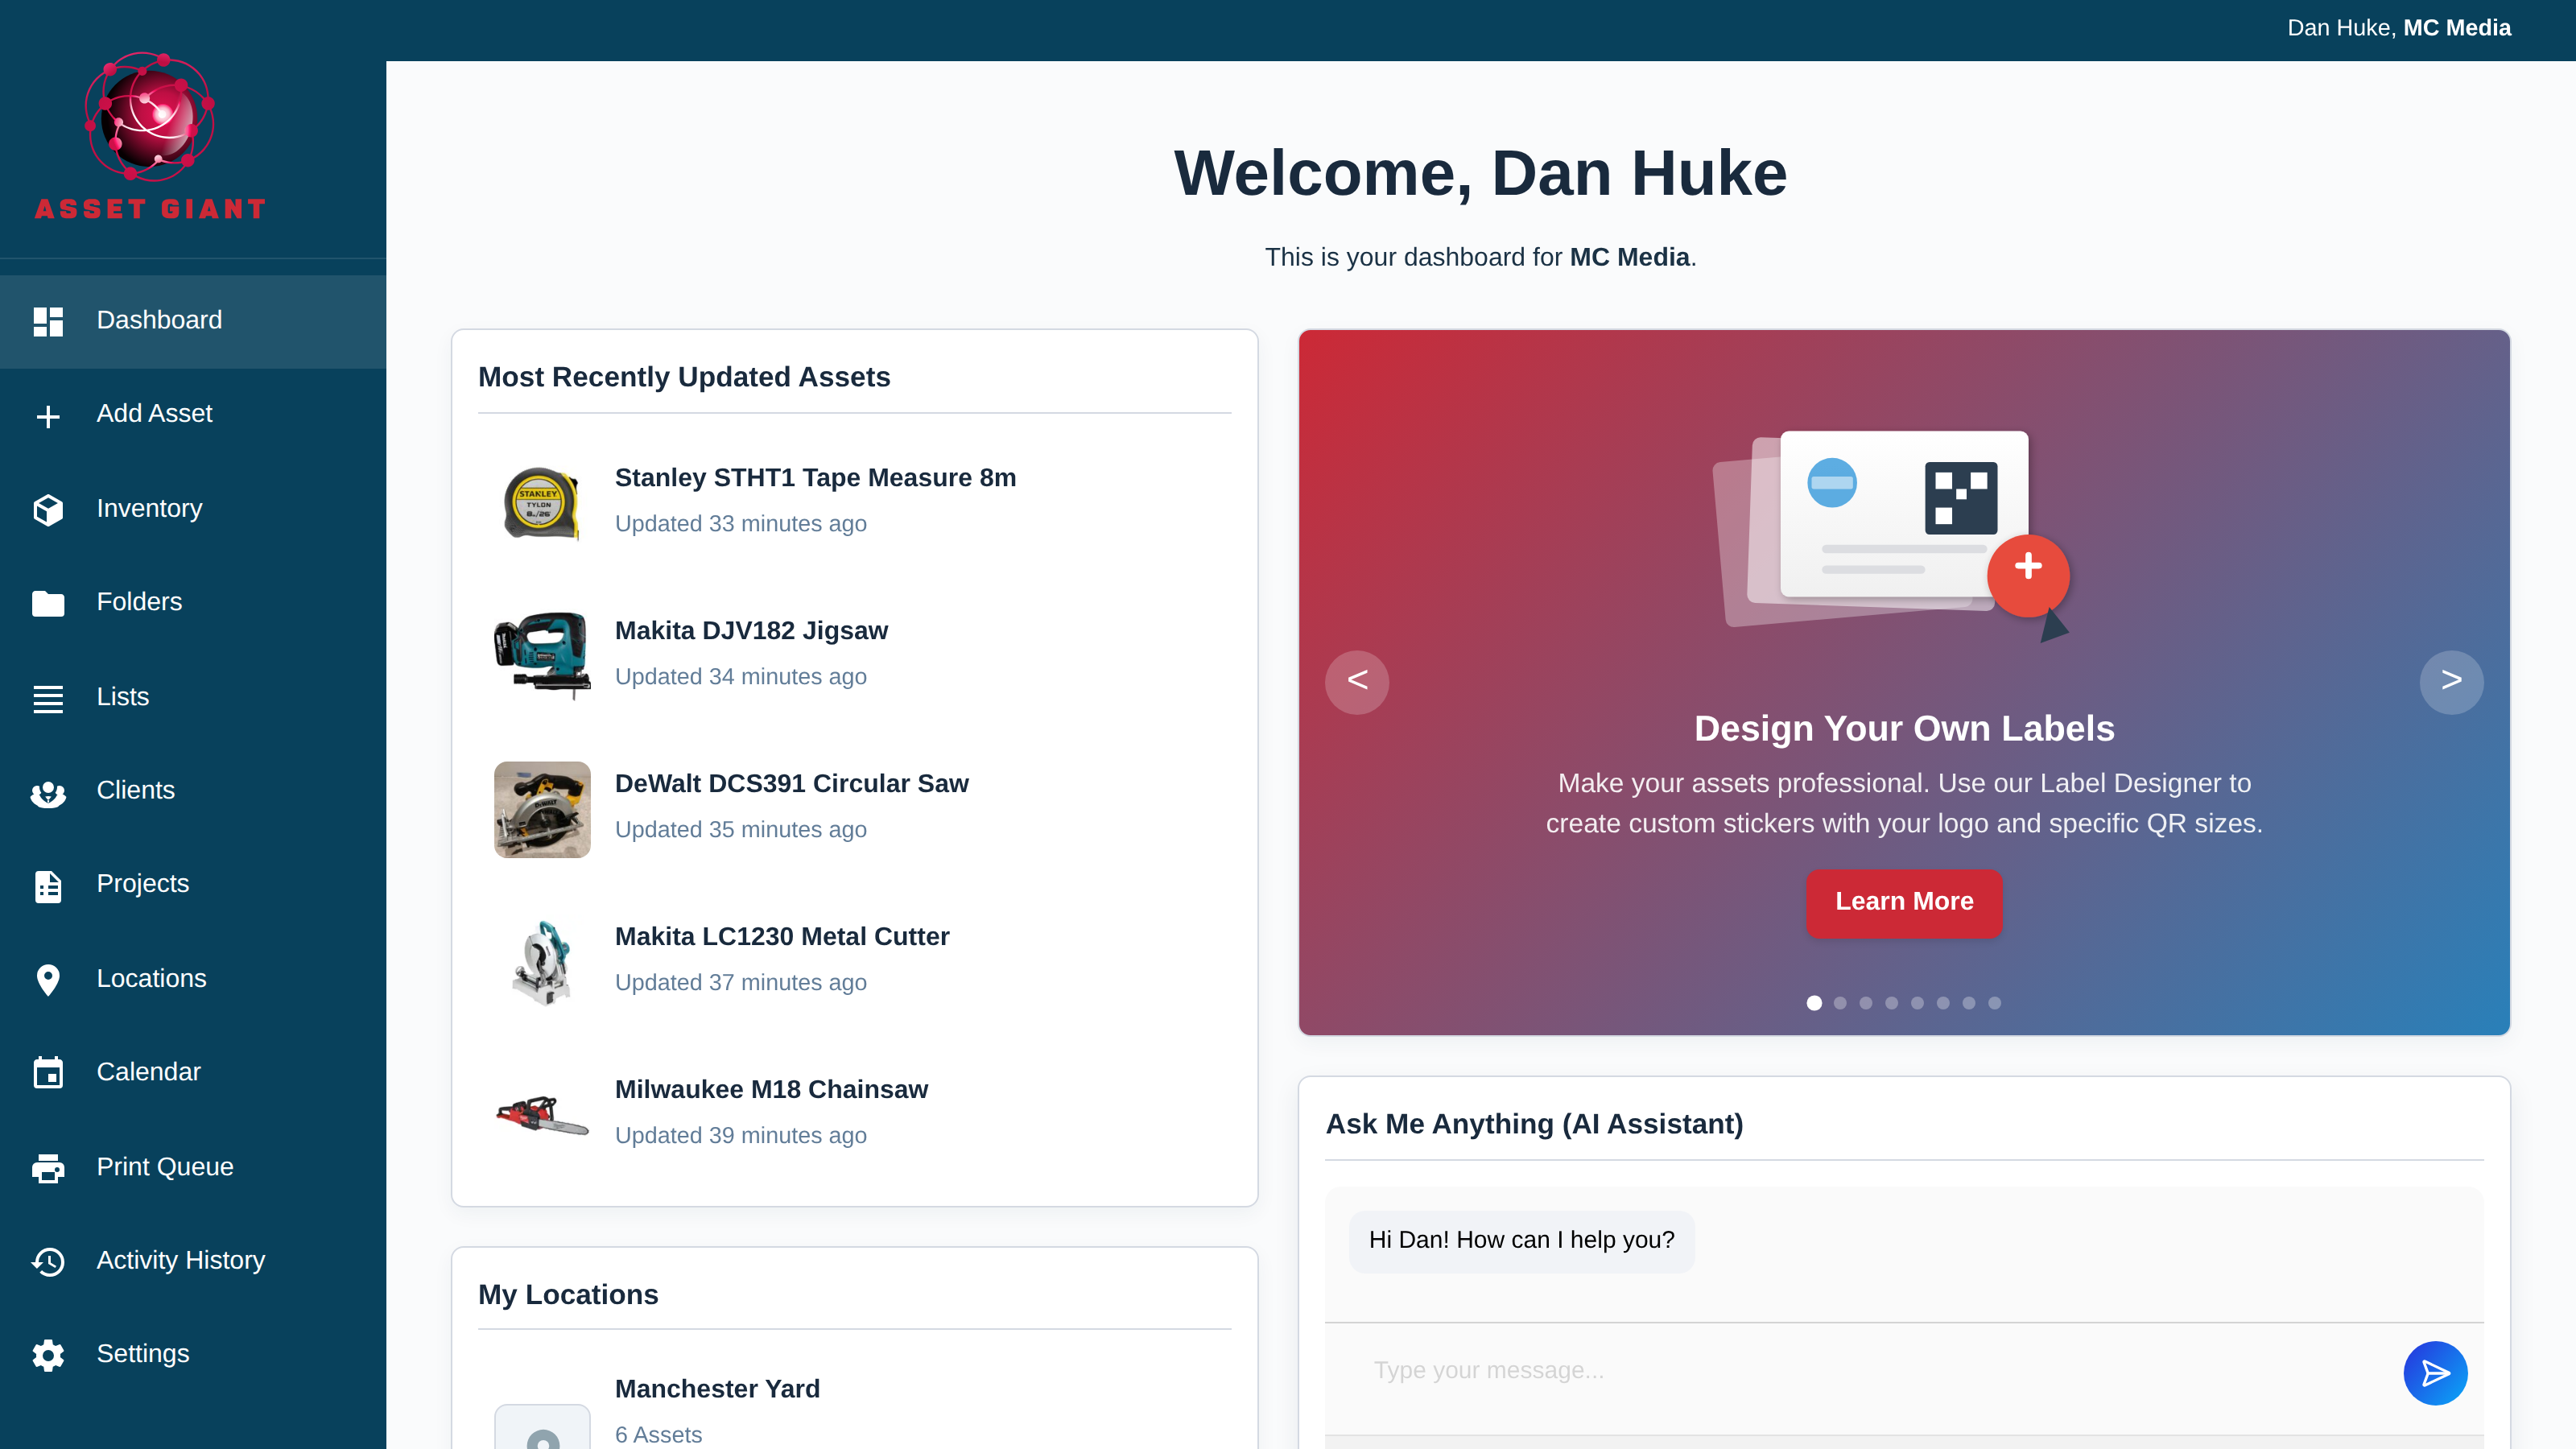Open the Clients section

193,792
